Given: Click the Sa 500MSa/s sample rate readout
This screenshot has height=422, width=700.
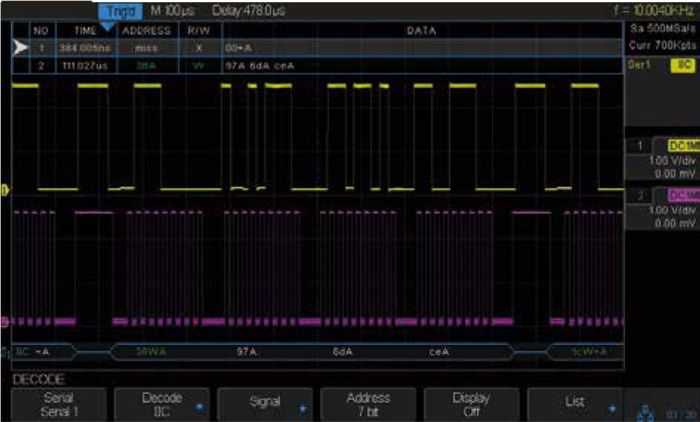Looking at the screenshot, I should point(662,29).
